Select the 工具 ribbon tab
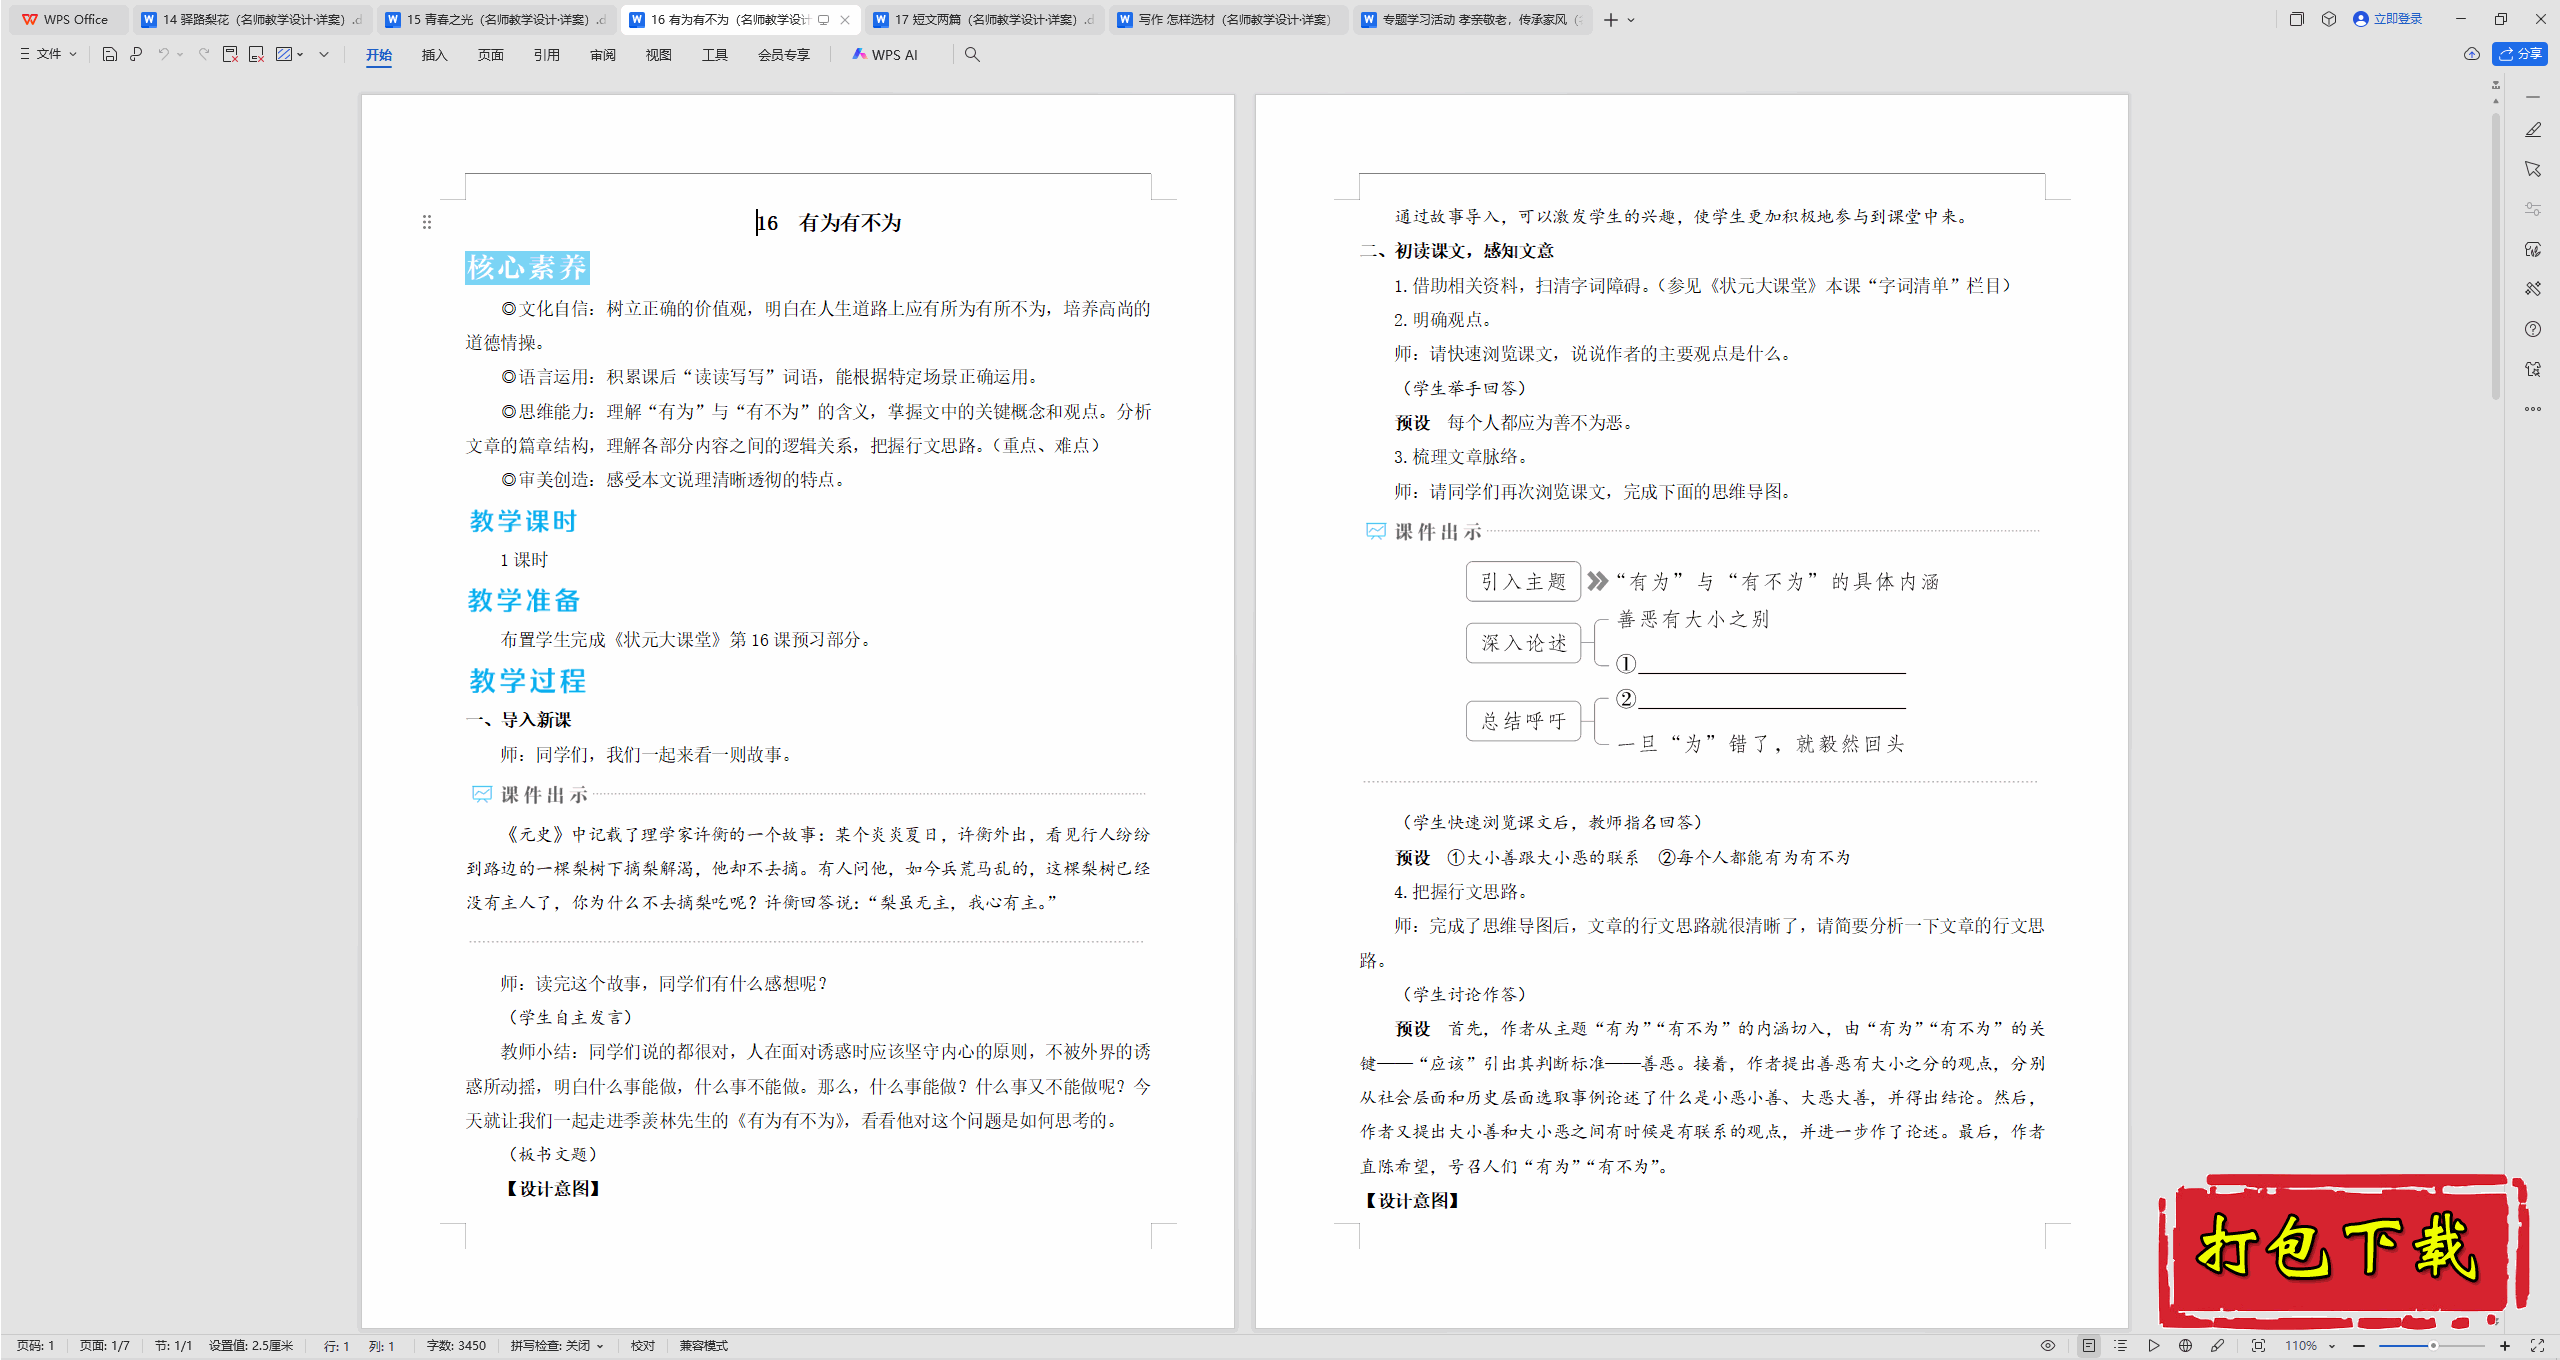 [715, 55]
